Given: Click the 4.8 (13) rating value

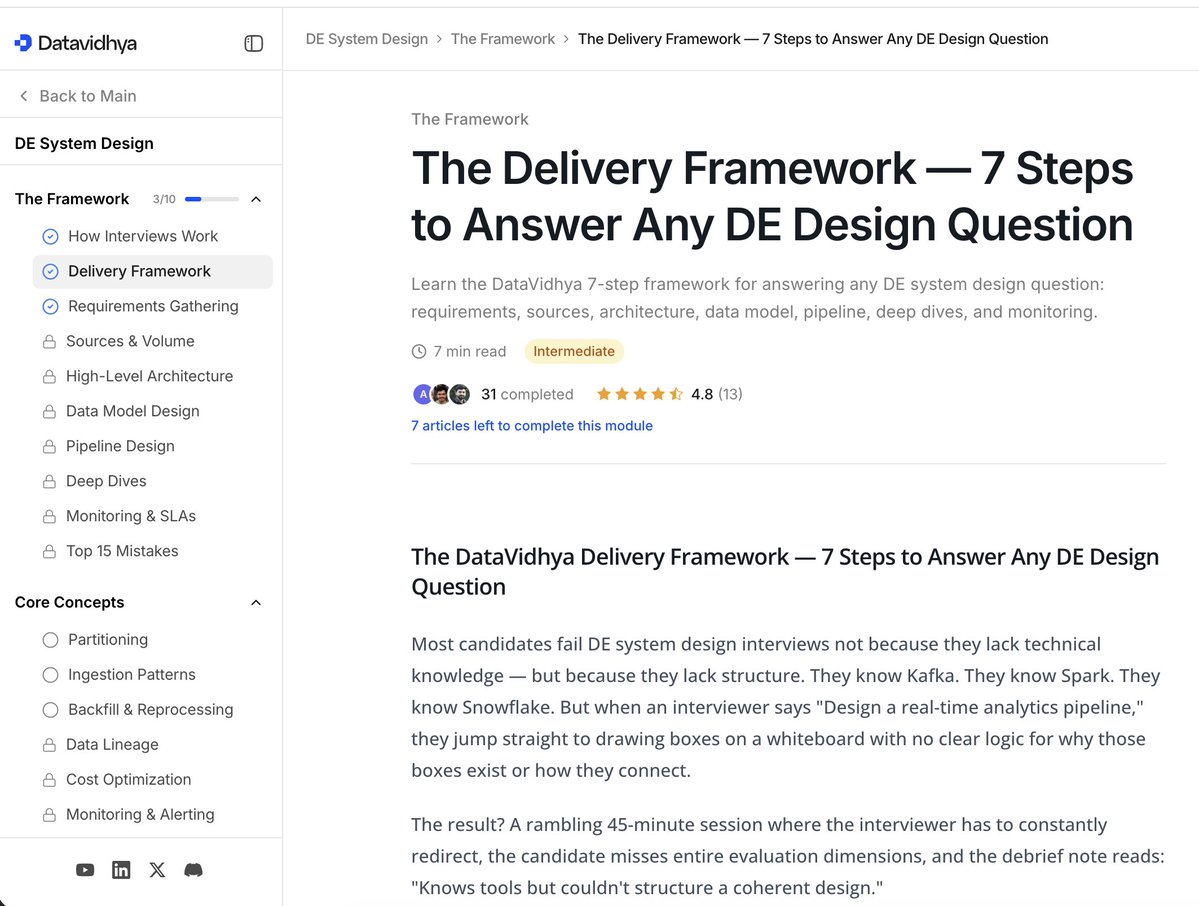Looking at the screenshot, I should coord(716,395).
